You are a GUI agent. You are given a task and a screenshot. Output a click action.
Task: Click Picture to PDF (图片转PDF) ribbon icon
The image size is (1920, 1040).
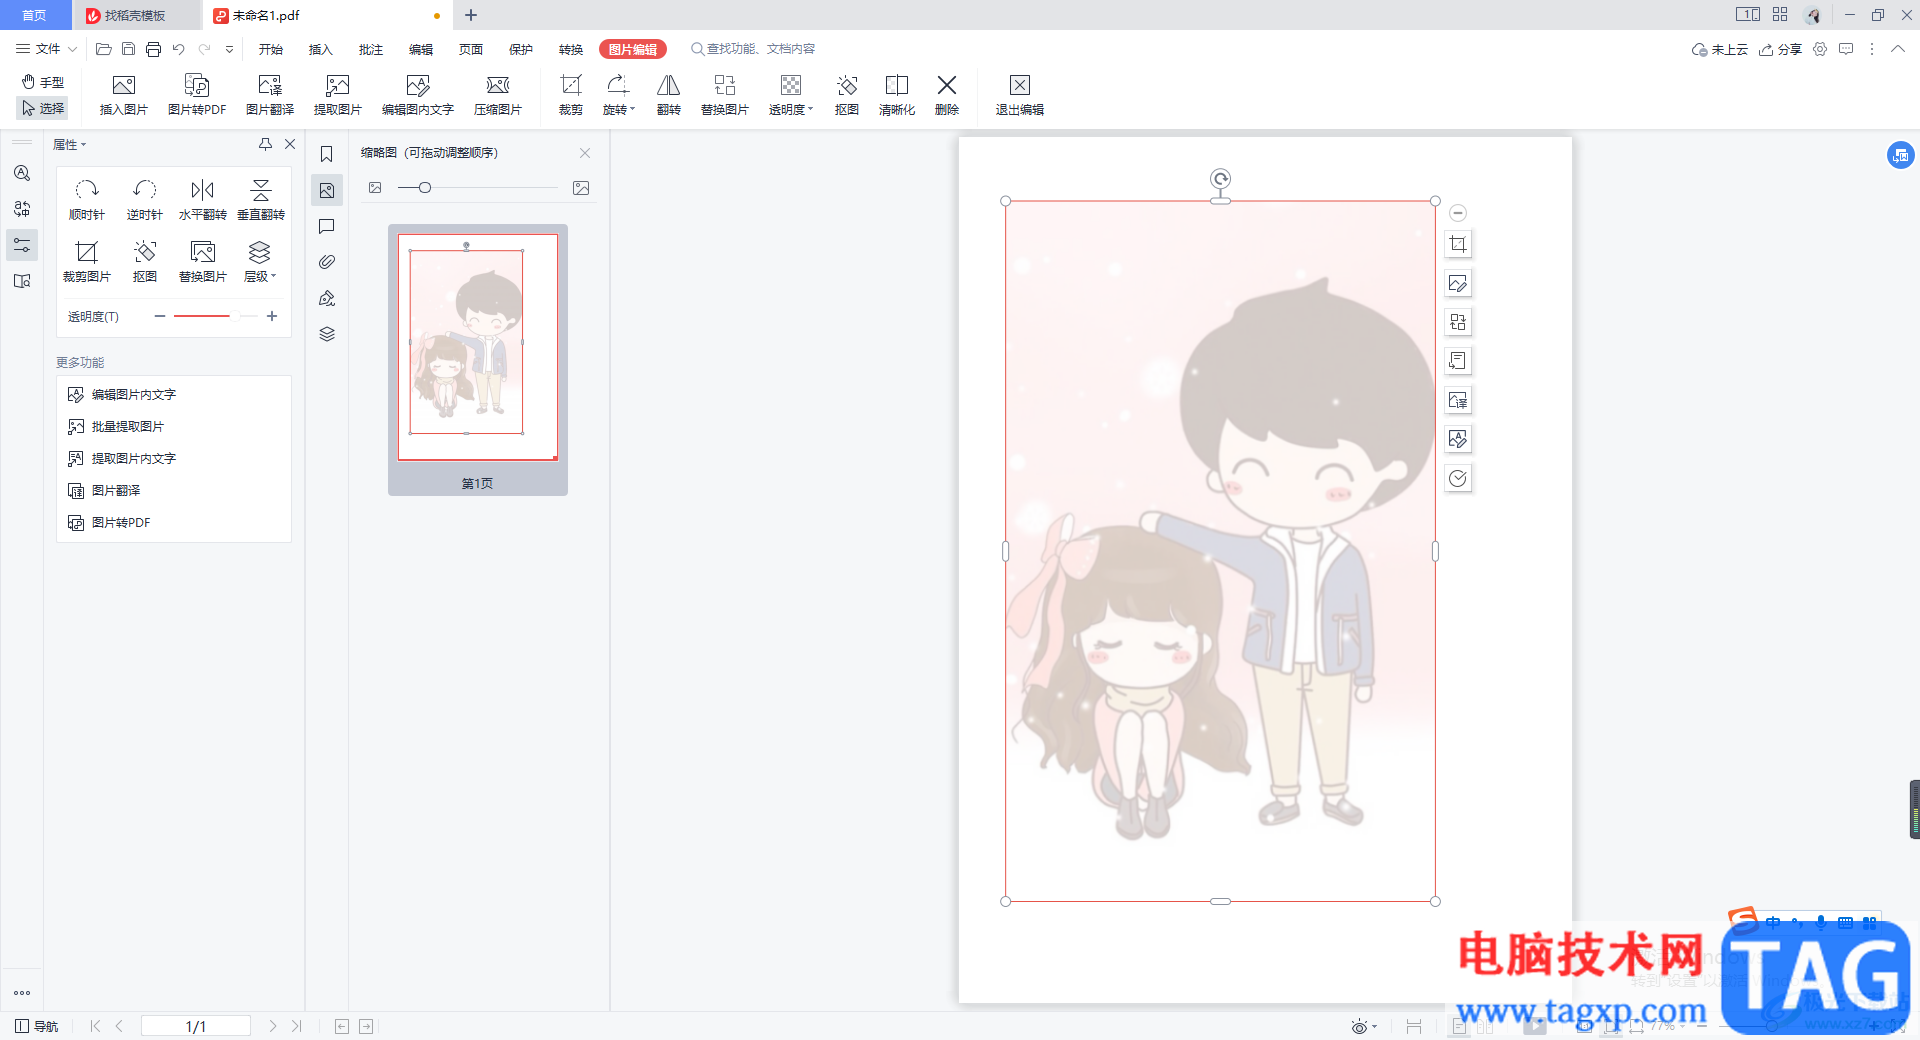coord(197,95)
